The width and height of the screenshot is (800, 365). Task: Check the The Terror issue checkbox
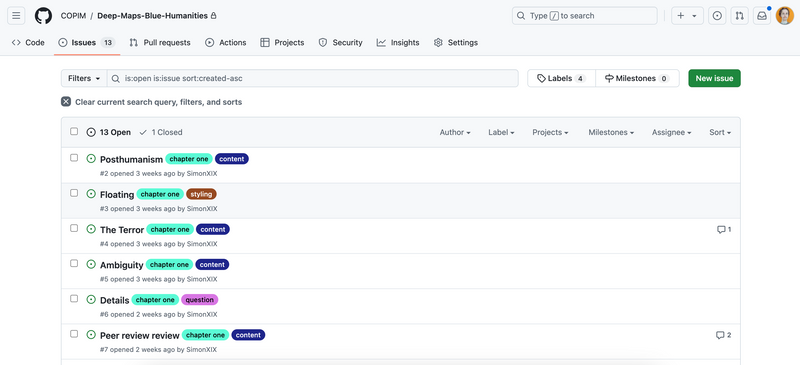click(74, 228)
